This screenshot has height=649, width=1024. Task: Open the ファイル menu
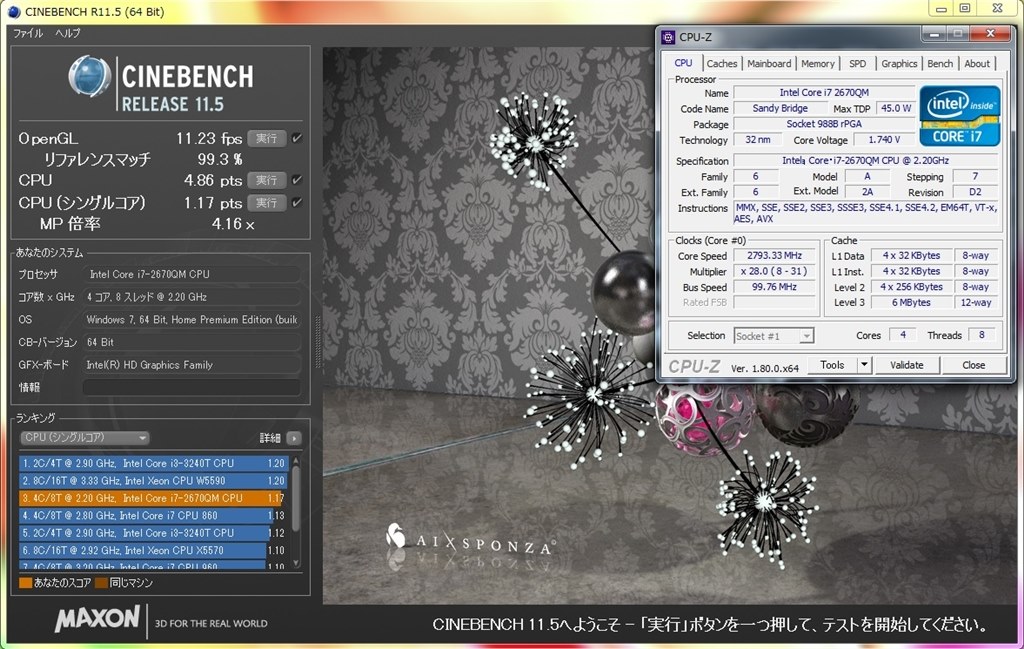(28, 33)
